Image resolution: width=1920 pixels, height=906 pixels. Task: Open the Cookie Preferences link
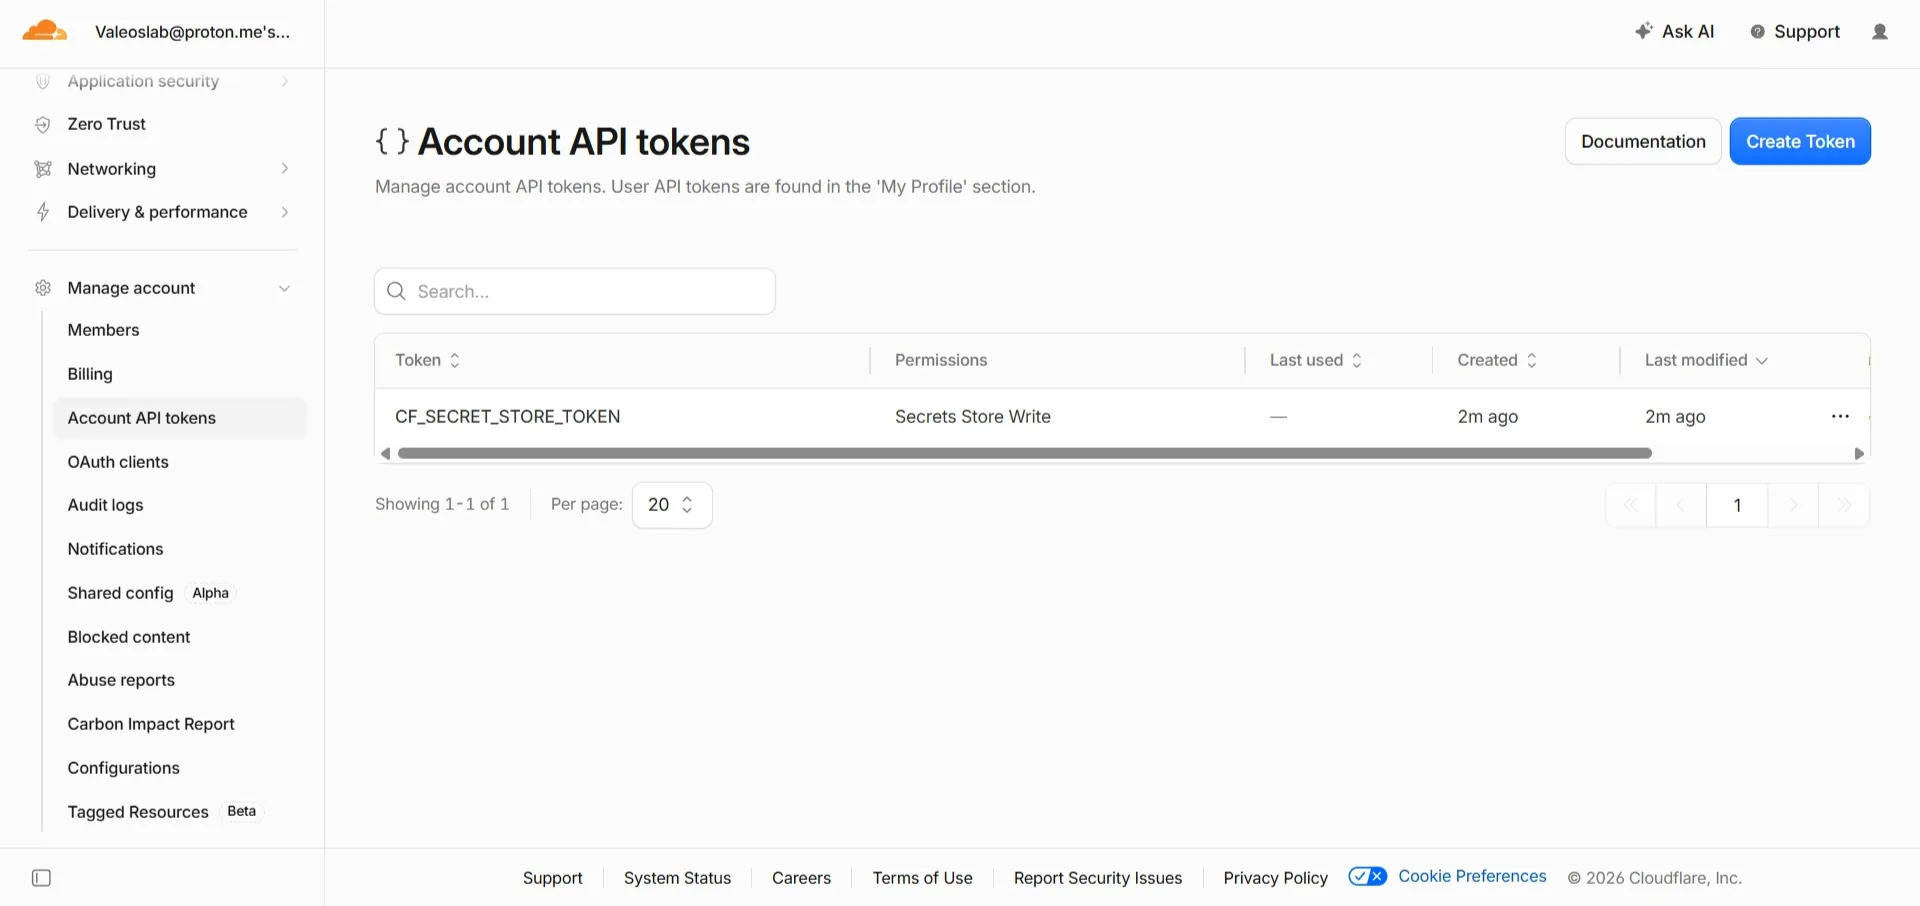(1472, 876)
